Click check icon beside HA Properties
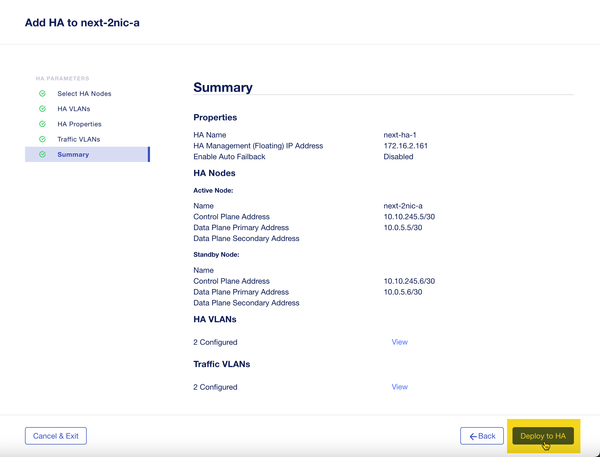This screenshot has height=457, width=600. (x=42, y=124)
